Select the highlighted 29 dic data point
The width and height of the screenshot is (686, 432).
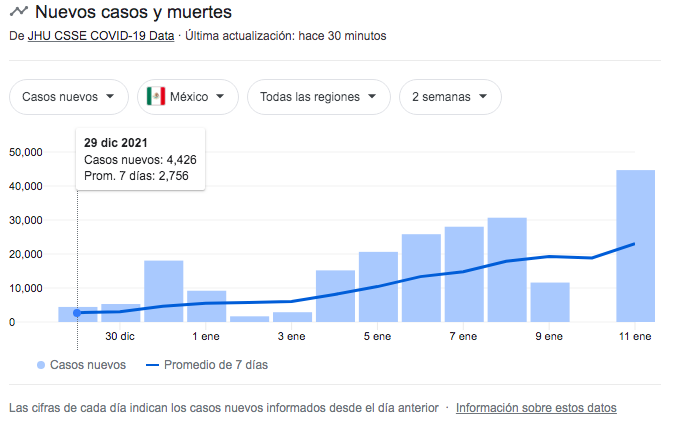77,313
